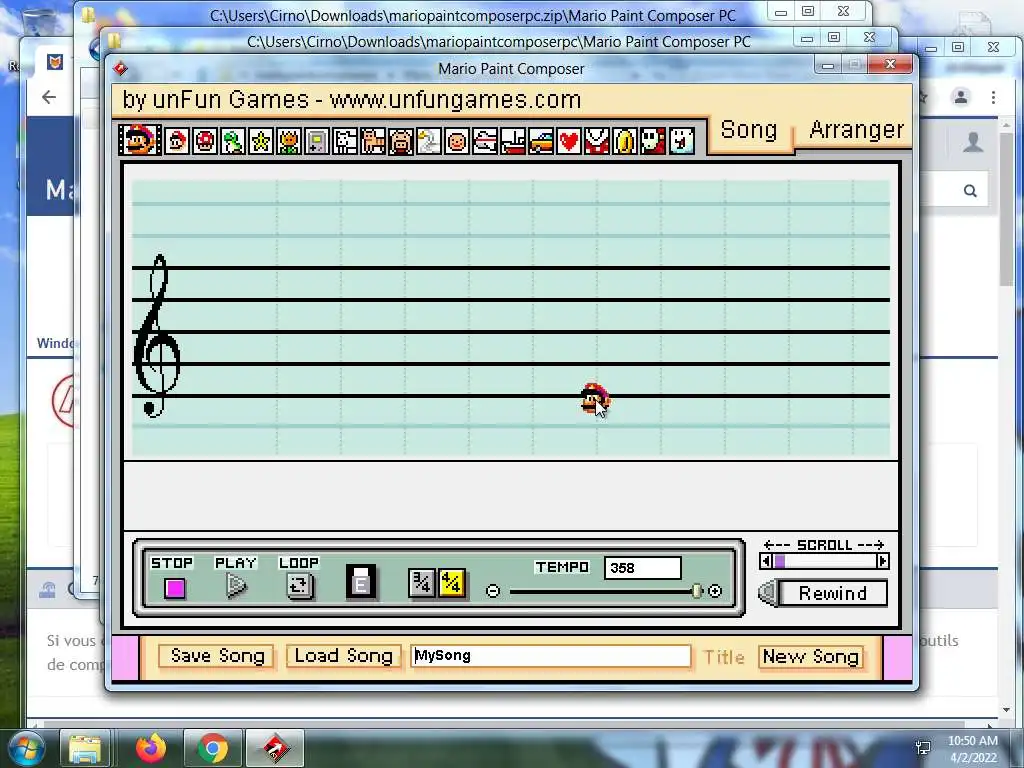Switch to the Song tab
This screenshot has height=768, width=1024.
tap(749, 131)
